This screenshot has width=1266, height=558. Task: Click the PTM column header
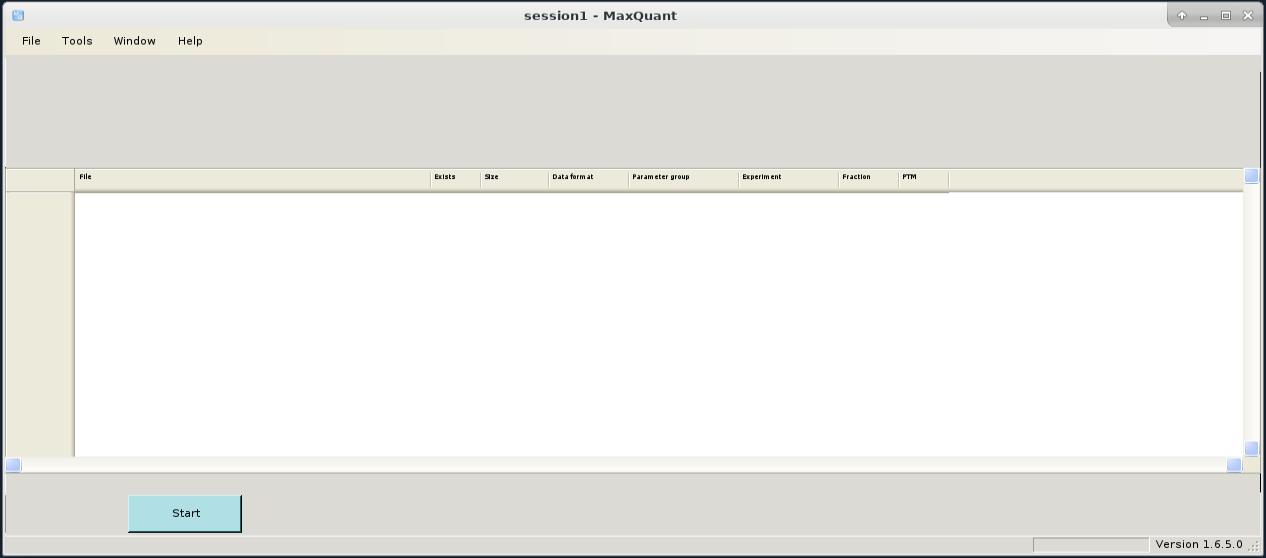[923, 178]
